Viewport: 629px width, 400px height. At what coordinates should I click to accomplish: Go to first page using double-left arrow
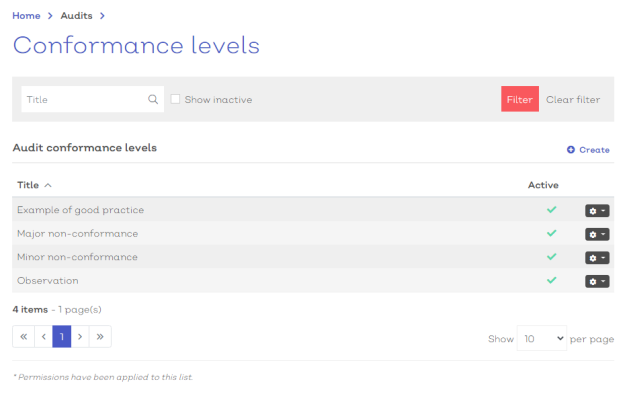pyautogui.click(x=23, y=337)
